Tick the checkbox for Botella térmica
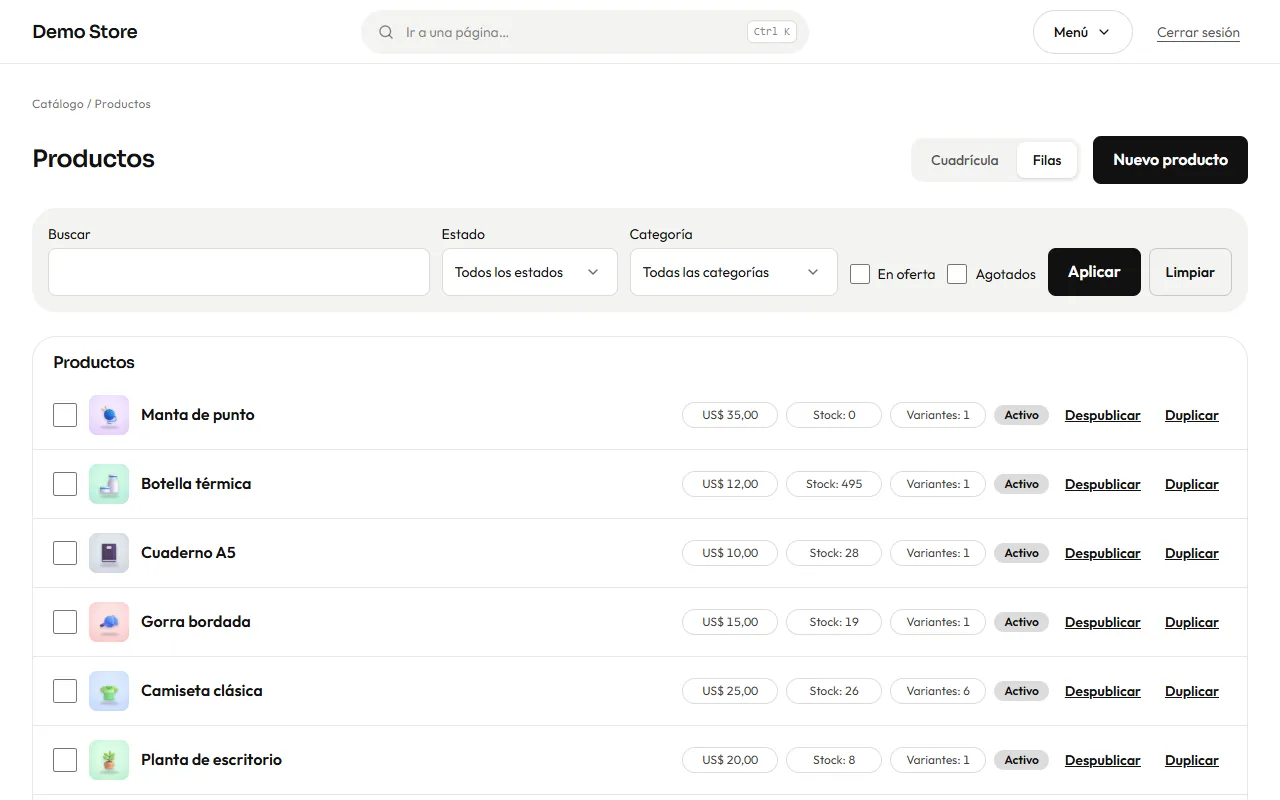Viewport: 1280px width, 800px height. [65, 484]
